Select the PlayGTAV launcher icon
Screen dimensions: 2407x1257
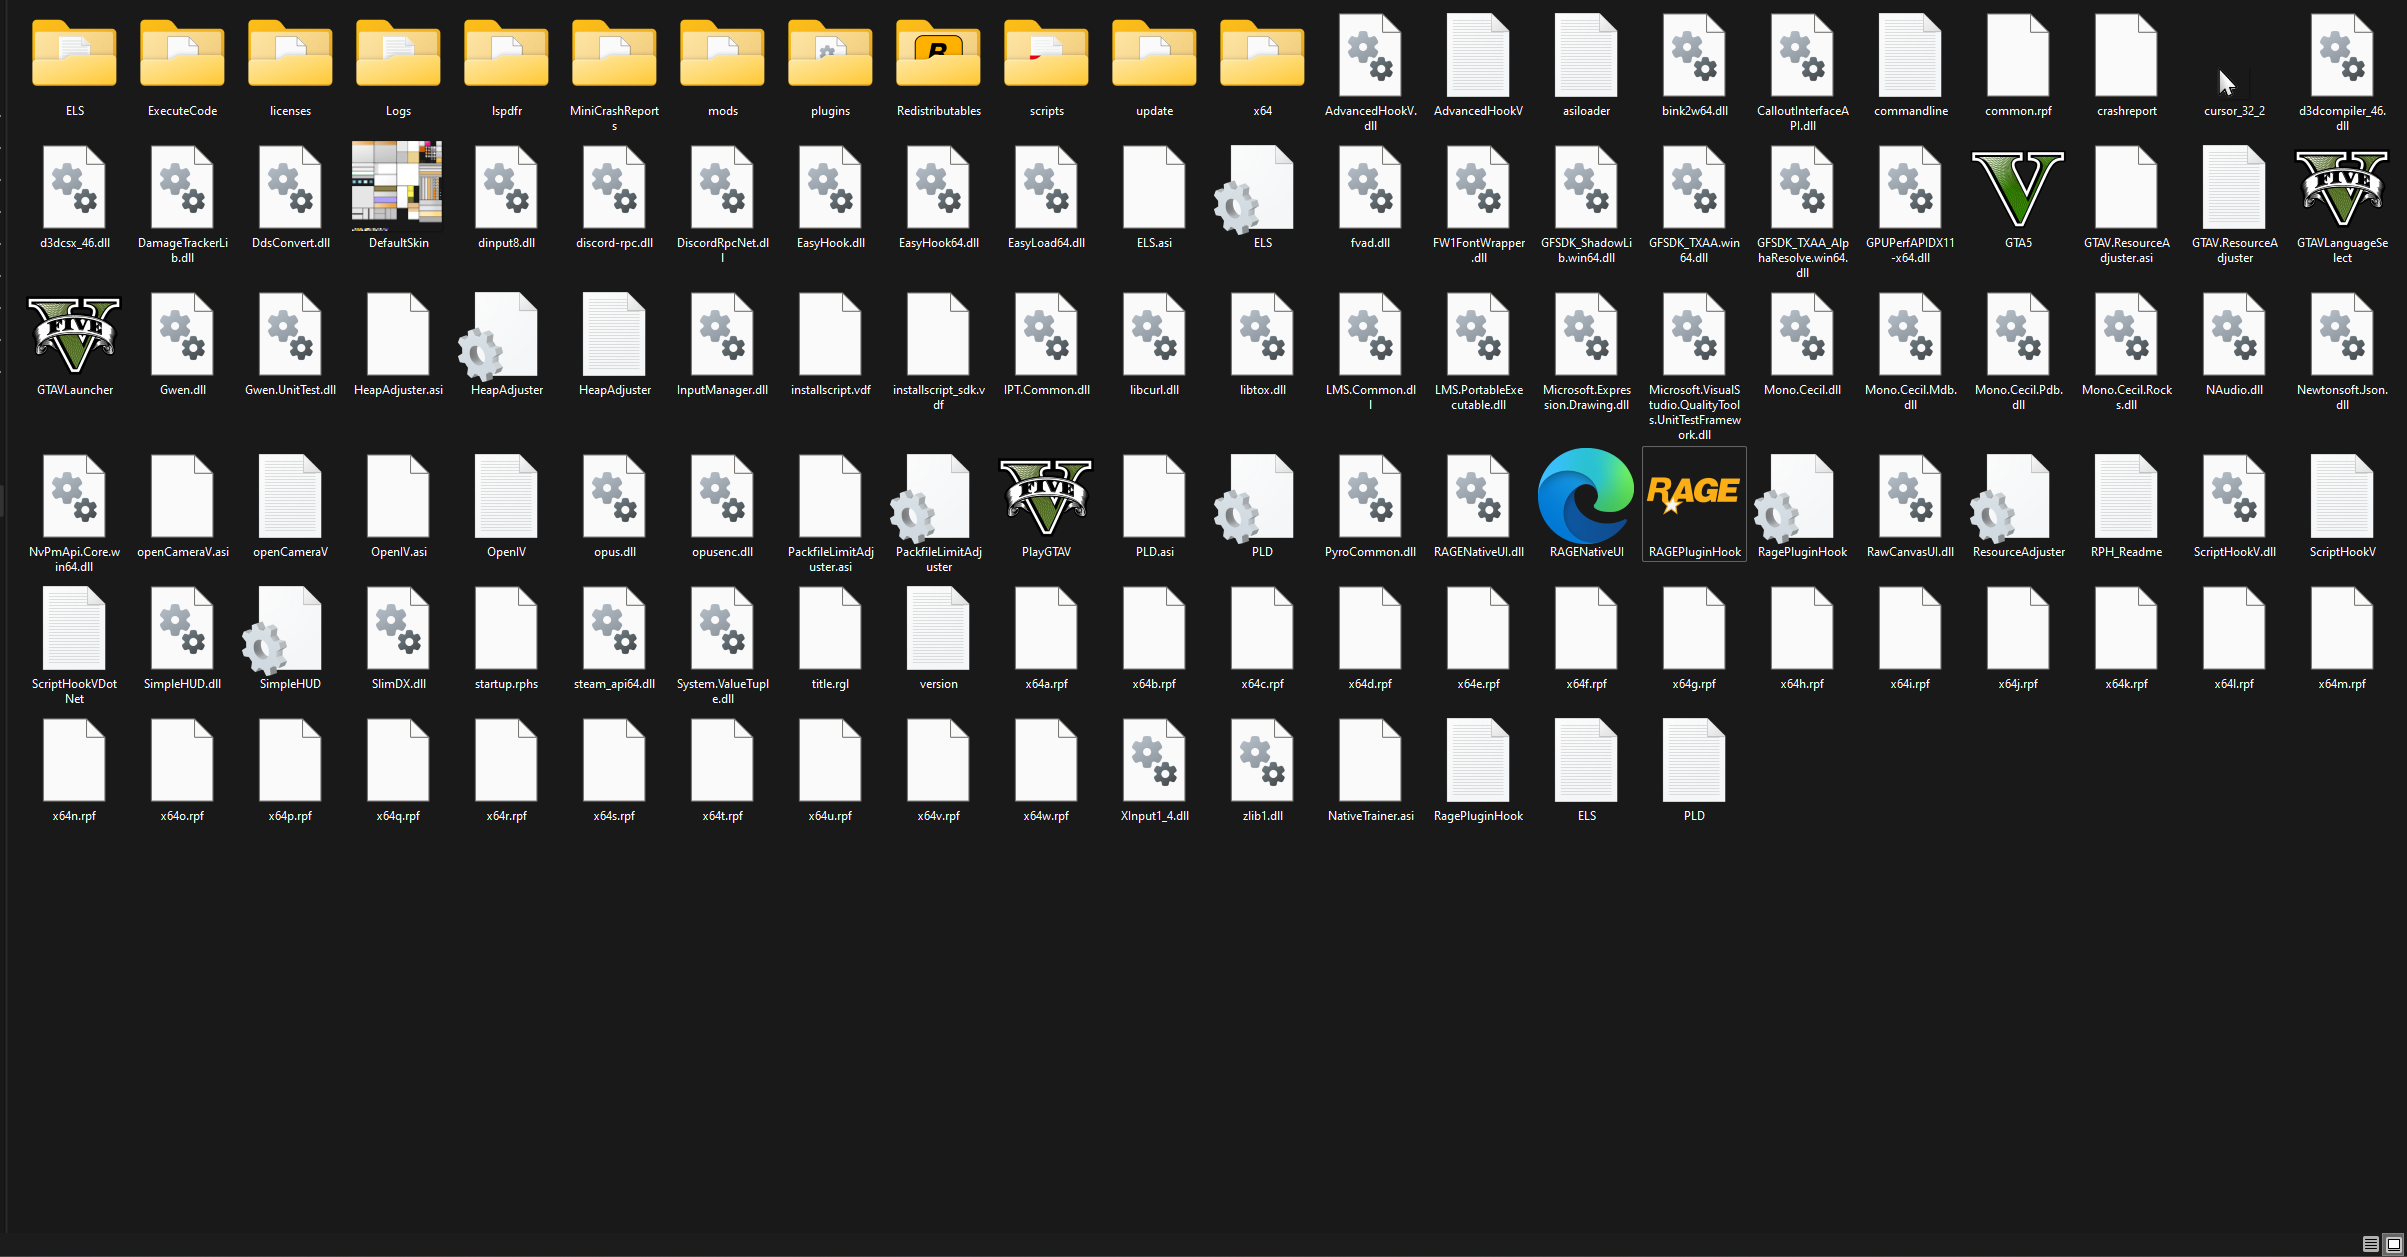(x=1046, y=497)
